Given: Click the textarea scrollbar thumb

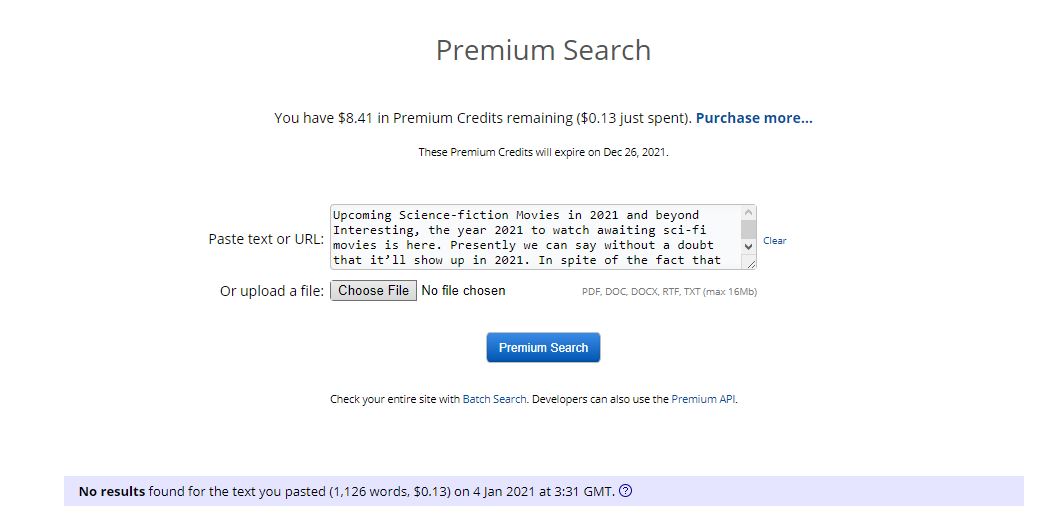Looking at the screenshot, I should coord(748,229).
